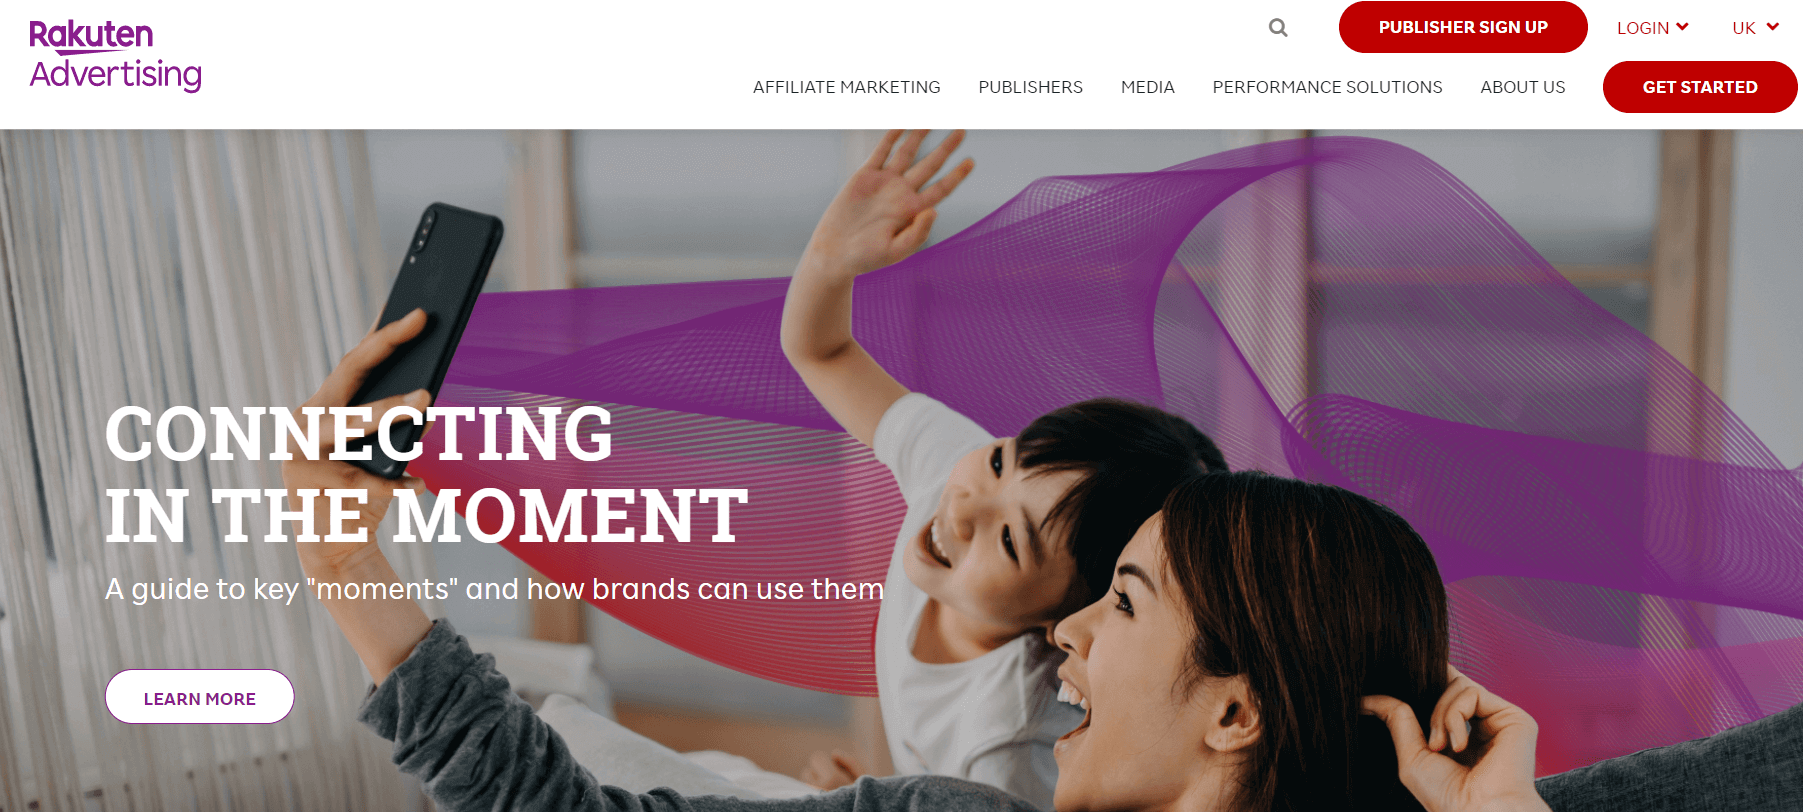Screen dimensions: 1803x812
Task: Open the MEDIA menu item
Action: (x=1148, y=87)
